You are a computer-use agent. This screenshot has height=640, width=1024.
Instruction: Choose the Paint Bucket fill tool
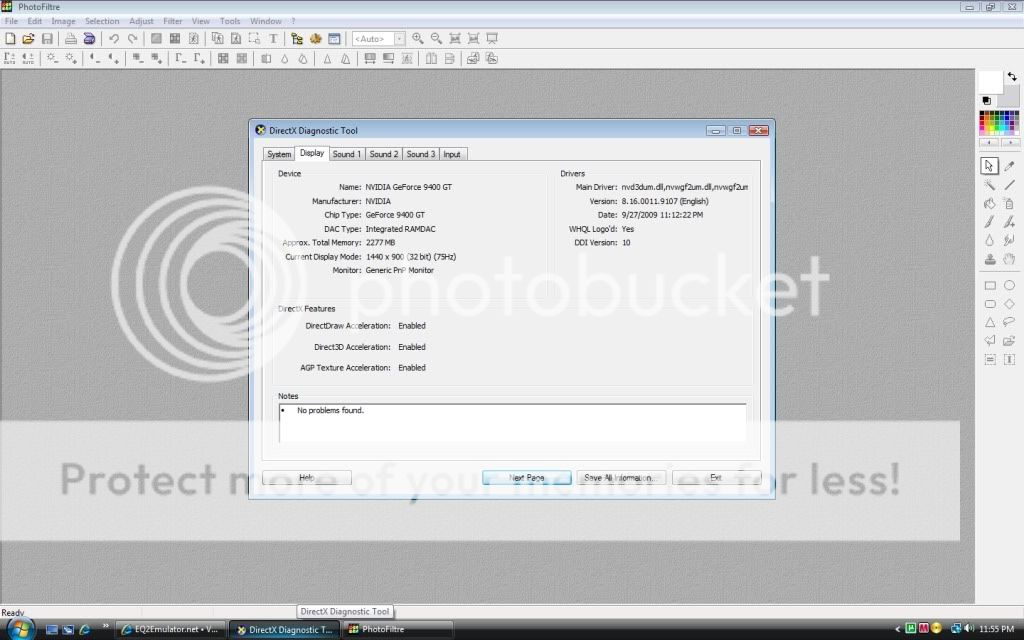click(989, 203)
